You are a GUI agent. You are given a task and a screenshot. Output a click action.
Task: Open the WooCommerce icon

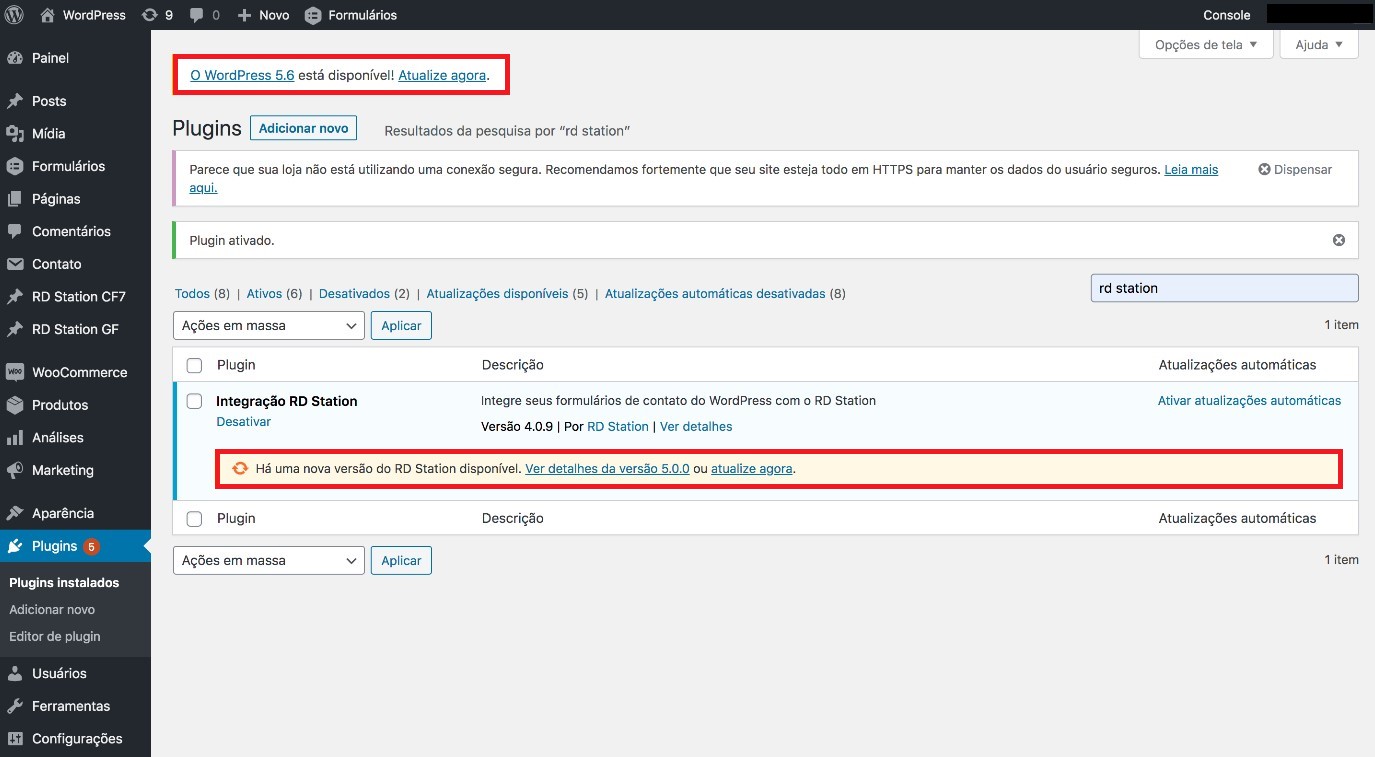point(15,372)
